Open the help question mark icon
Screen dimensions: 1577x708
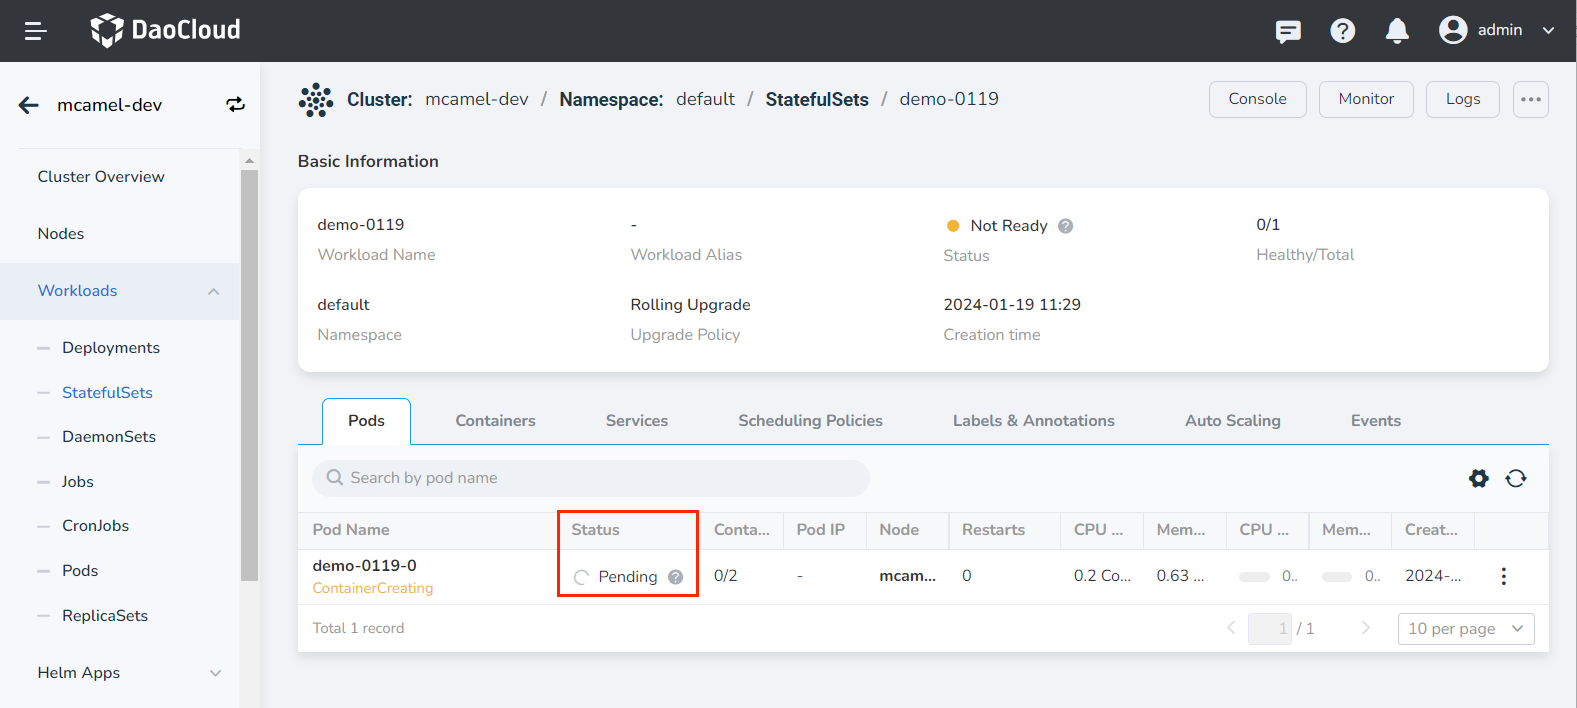1342,31
